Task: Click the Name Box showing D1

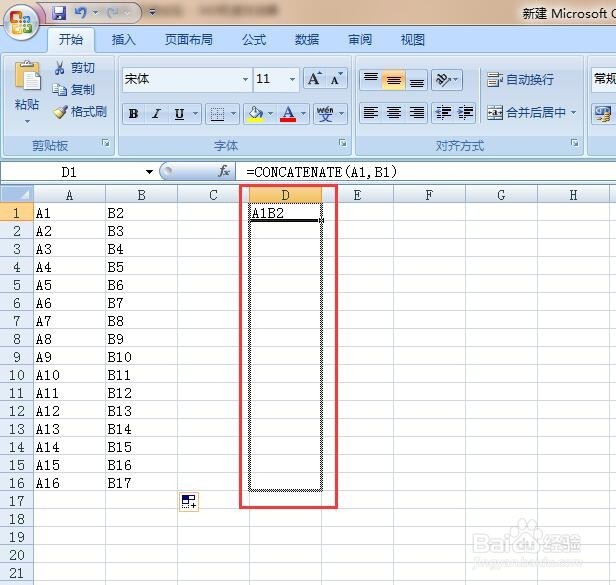Action: [x=69, y=172]
